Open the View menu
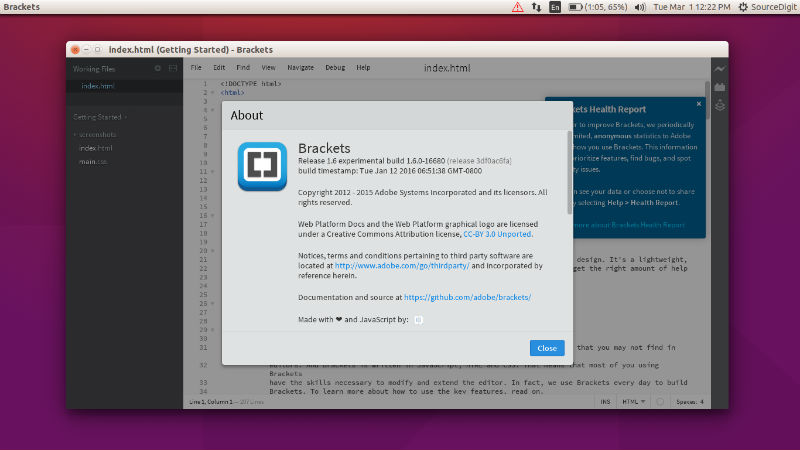This screenshot has height=450, width=800. click(268, 68)
